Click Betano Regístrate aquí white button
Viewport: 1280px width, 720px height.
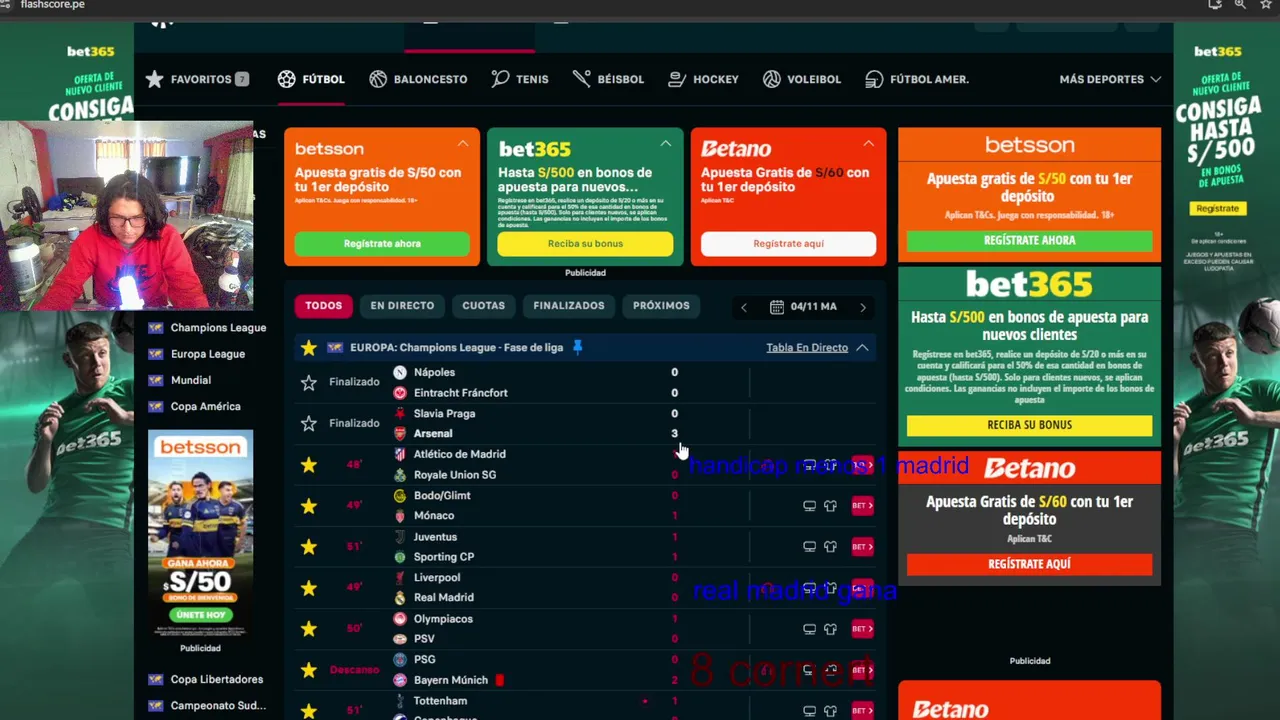(788, 244)
